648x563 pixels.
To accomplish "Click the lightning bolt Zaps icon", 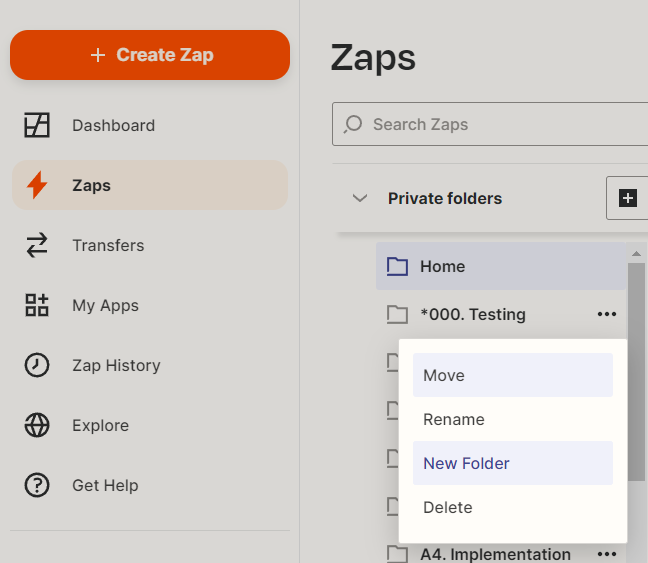I will coord(37,185).
